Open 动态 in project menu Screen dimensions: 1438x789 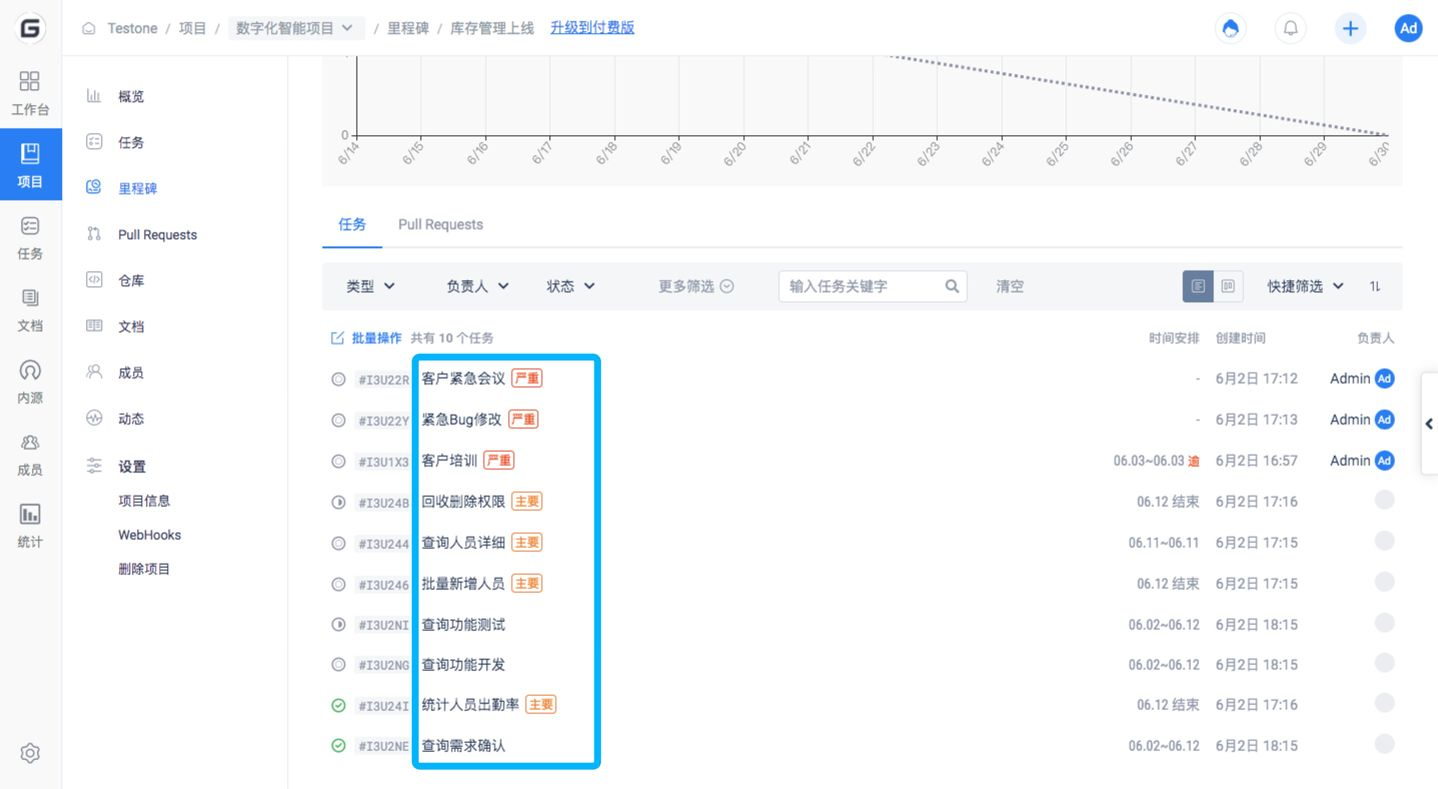coord(131,418)
